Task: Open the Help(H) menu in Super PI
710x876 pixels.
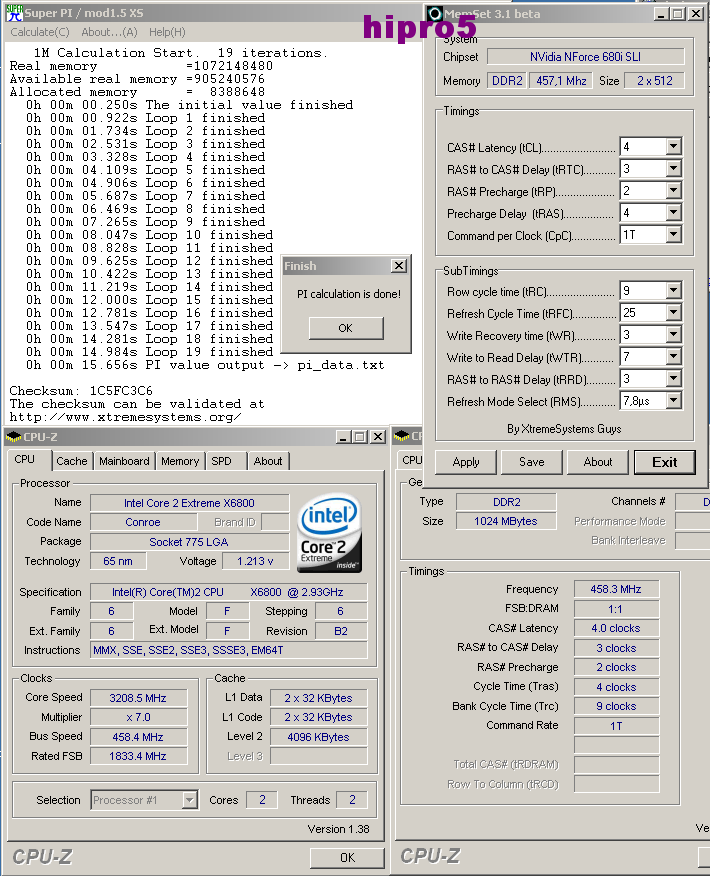Action: tap(167, 32)
